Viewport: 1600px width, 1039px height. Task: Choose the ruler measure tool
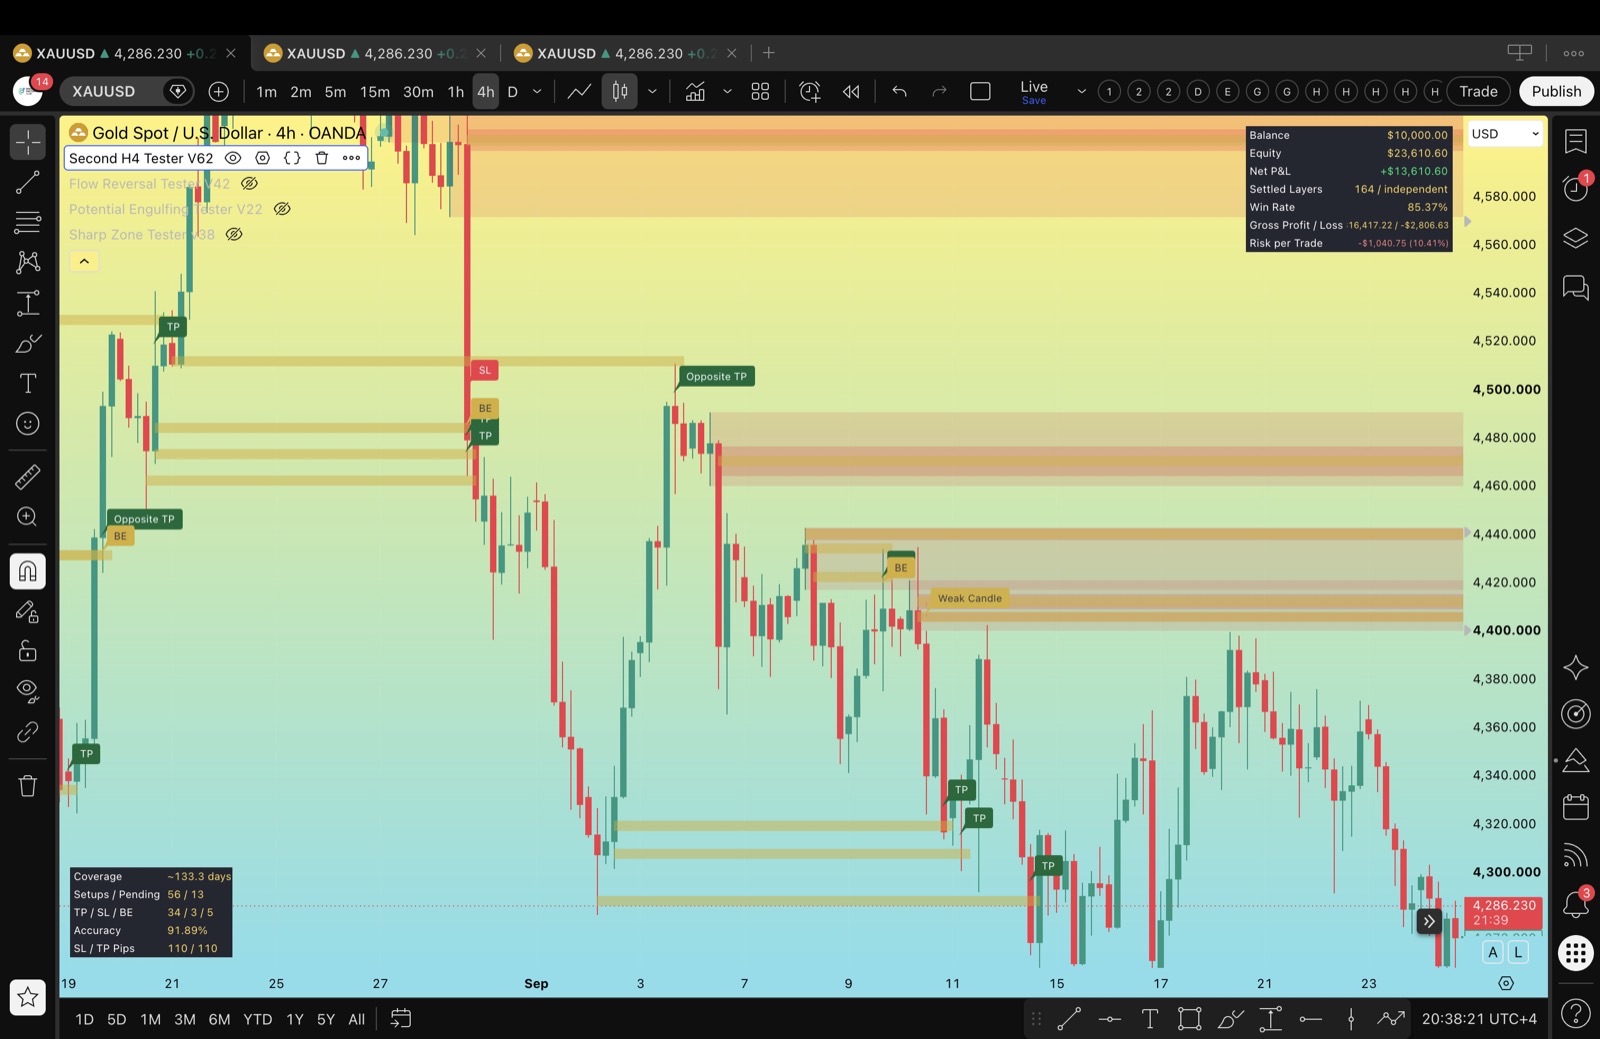tap(27, 477)
